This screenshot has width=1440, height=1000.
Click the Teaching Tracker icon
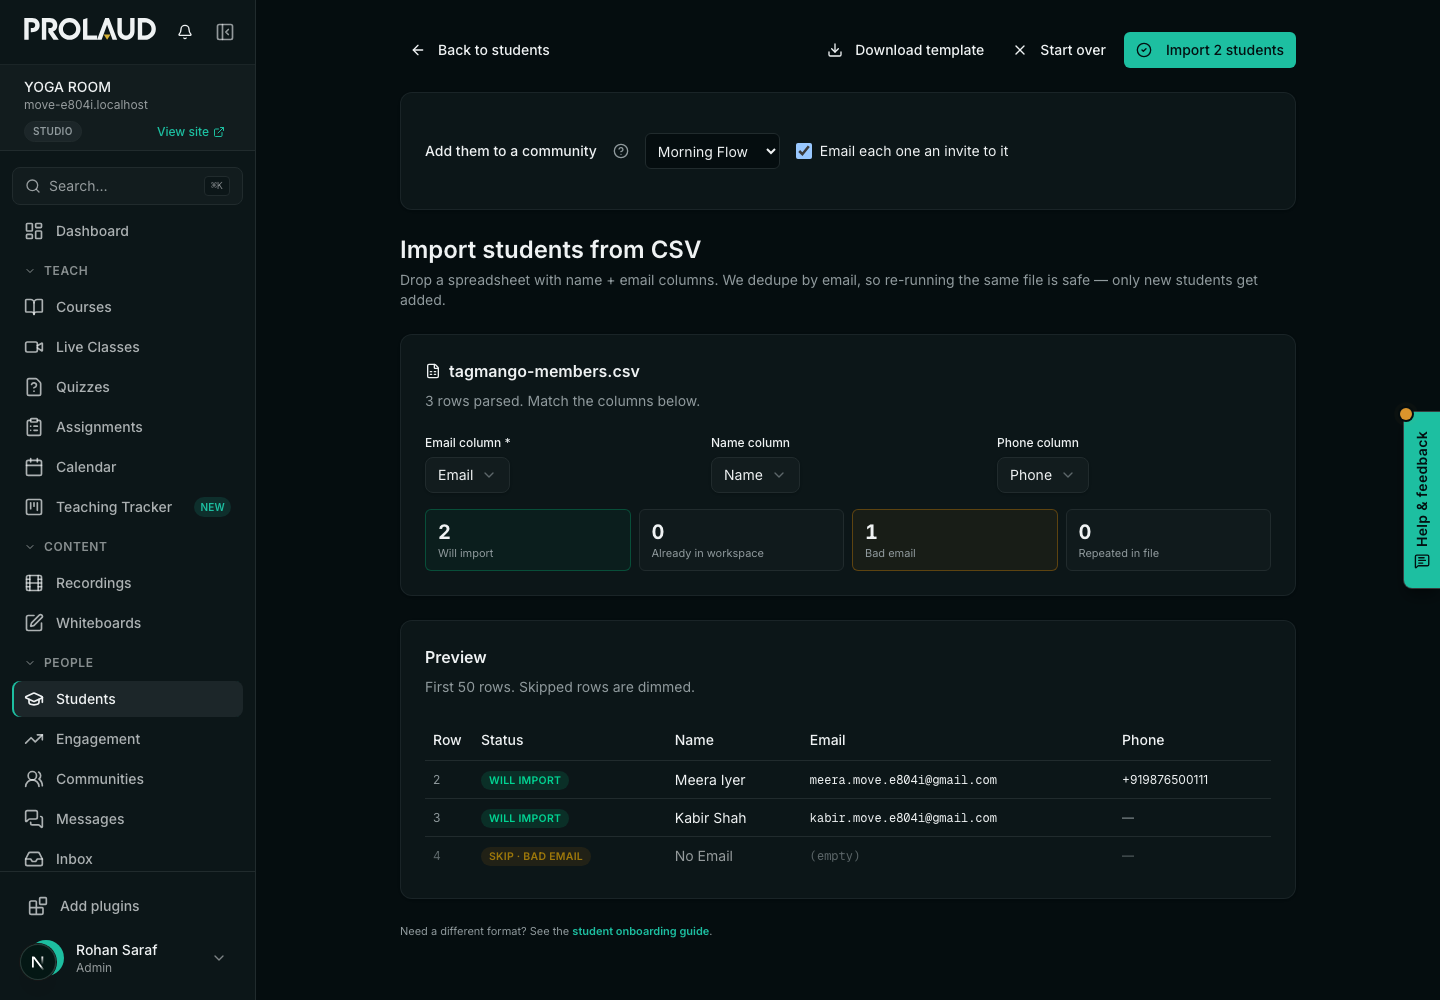click(x=34, y=507)
